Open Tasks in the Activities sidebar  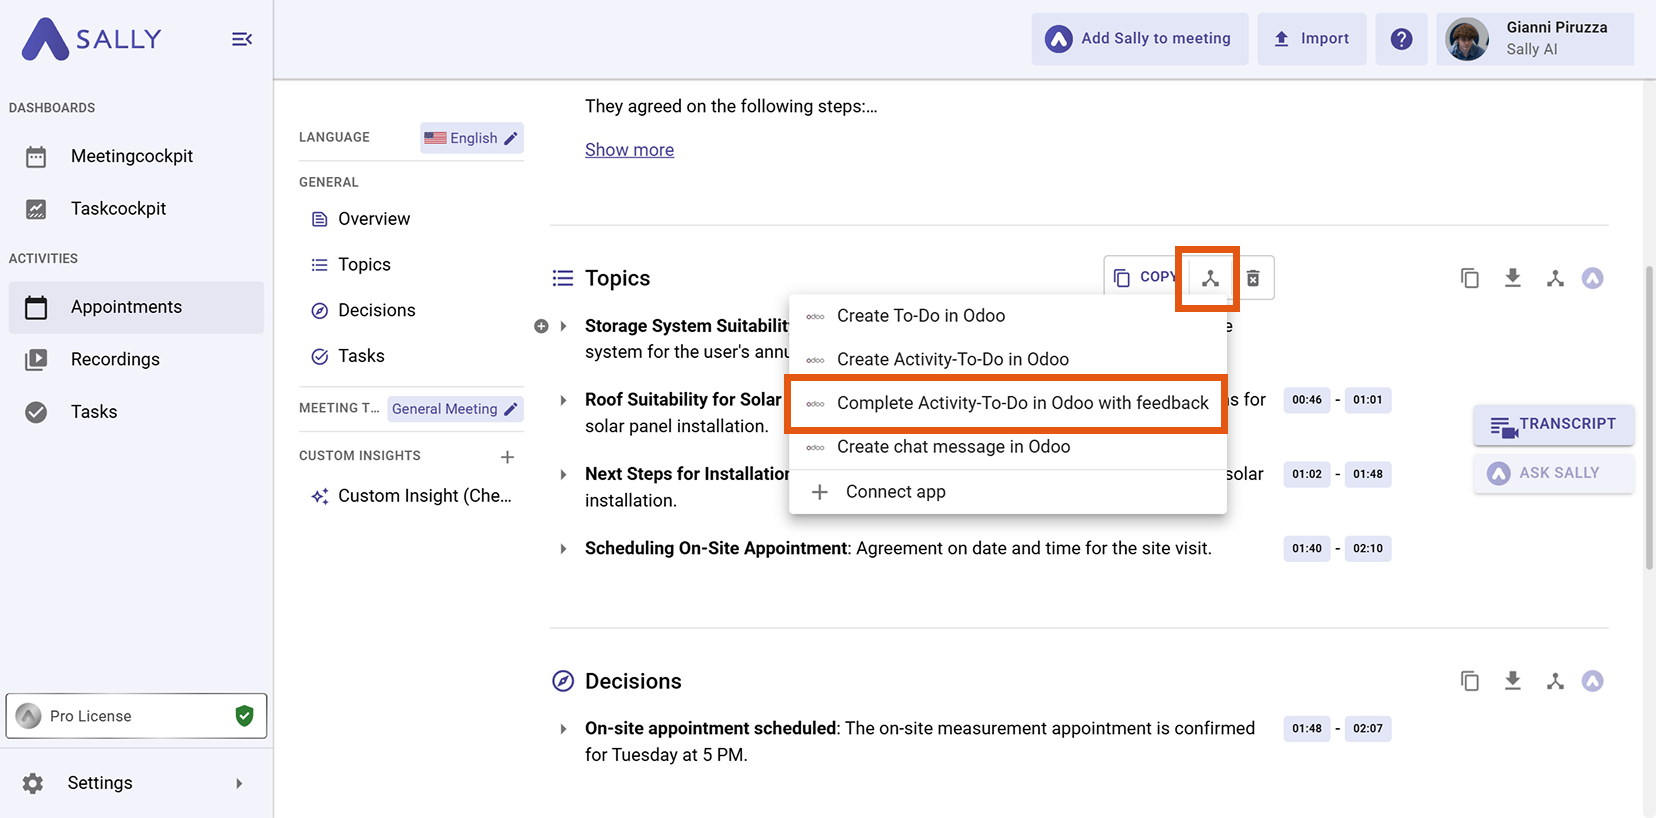(x=94, y=411)
